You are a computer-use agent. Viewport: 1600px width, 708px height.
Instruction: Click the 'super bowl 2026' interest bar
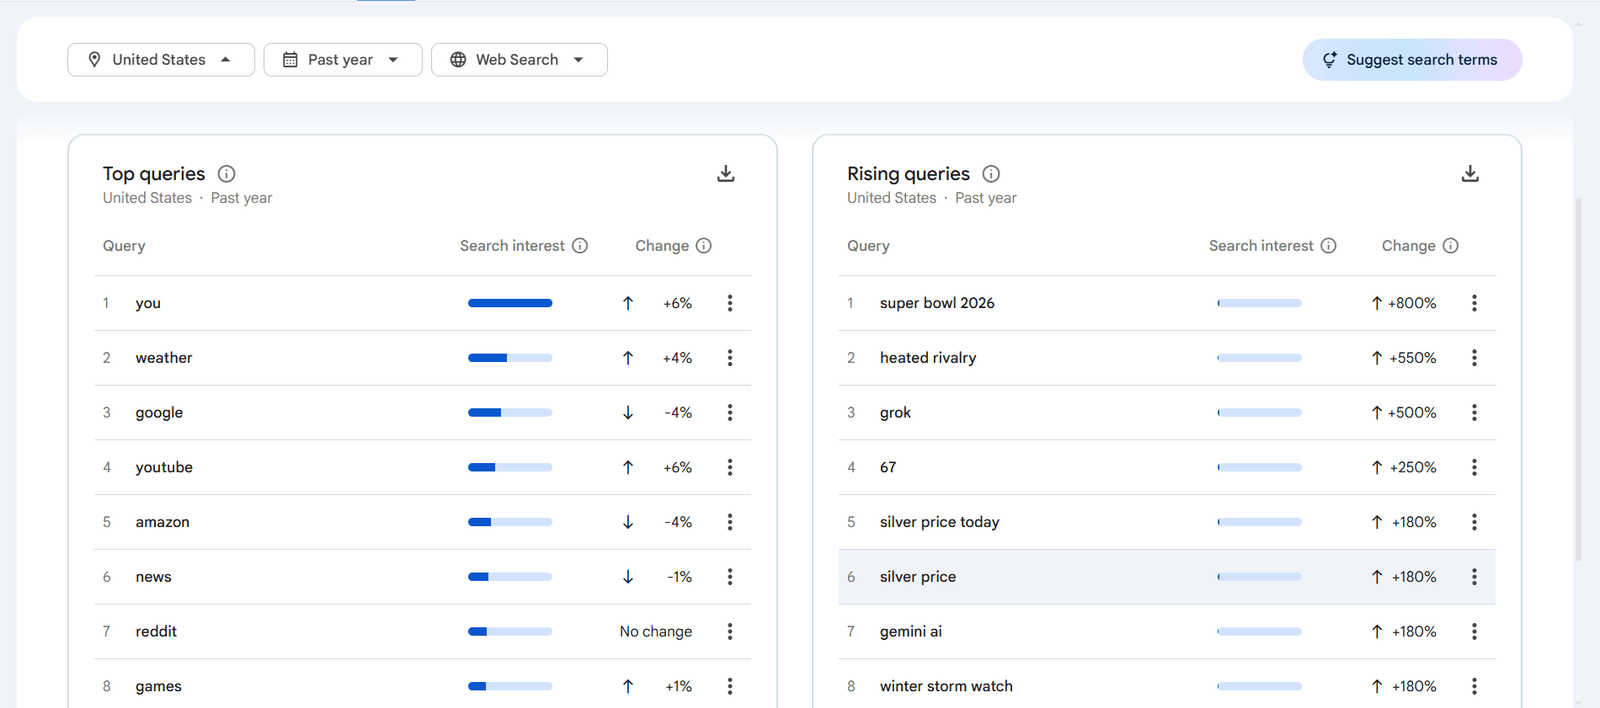coord(1259,303)
